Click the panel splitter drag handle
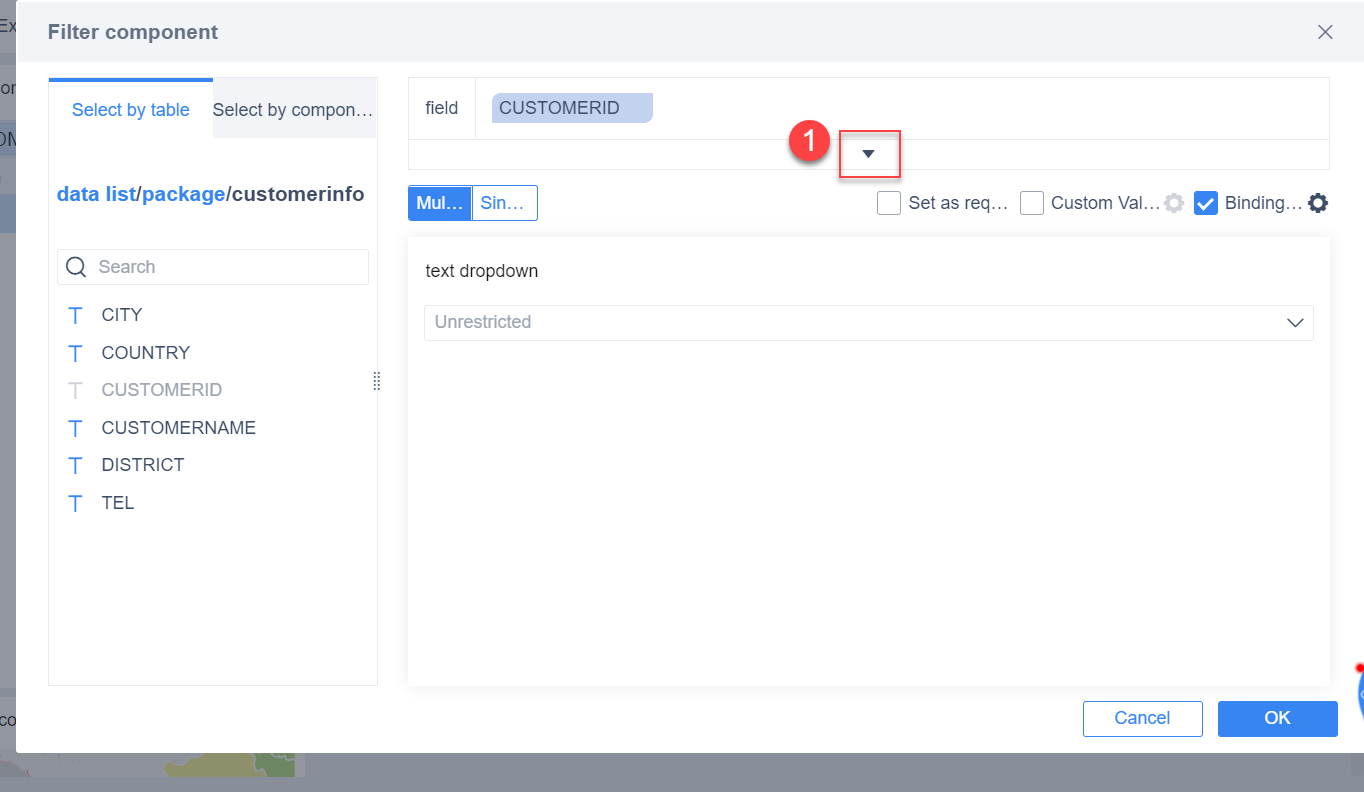 click(377, 381)
